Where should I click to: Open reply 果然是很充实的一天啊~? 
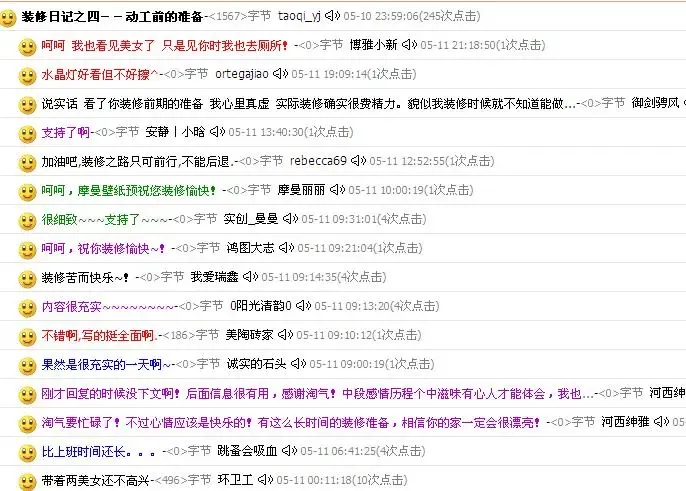click(106, 365)
